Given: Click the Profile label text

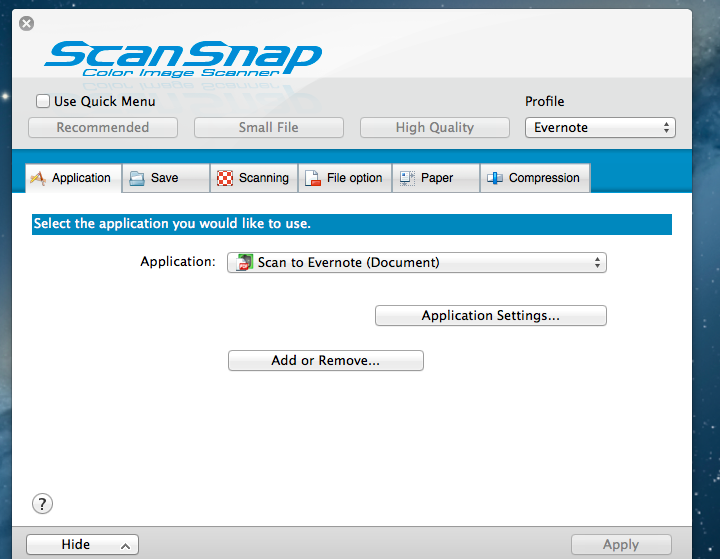Looking at the screenshot, I should pos(545,101).
